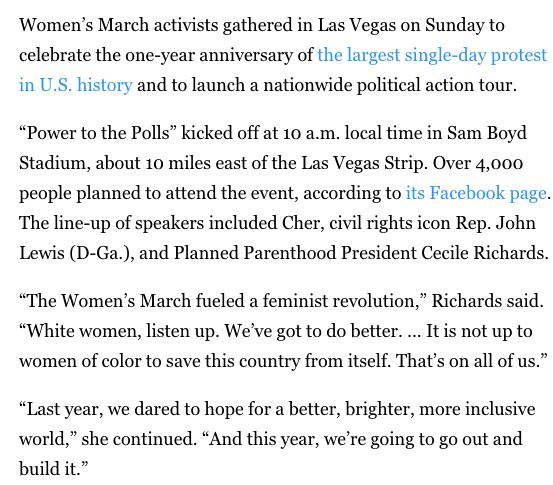The width and height of the screenshot is (553, 485).
Task: Click the words 'she continued' in last paragraph
Action: pyautogui.click(x=138, y=439)
